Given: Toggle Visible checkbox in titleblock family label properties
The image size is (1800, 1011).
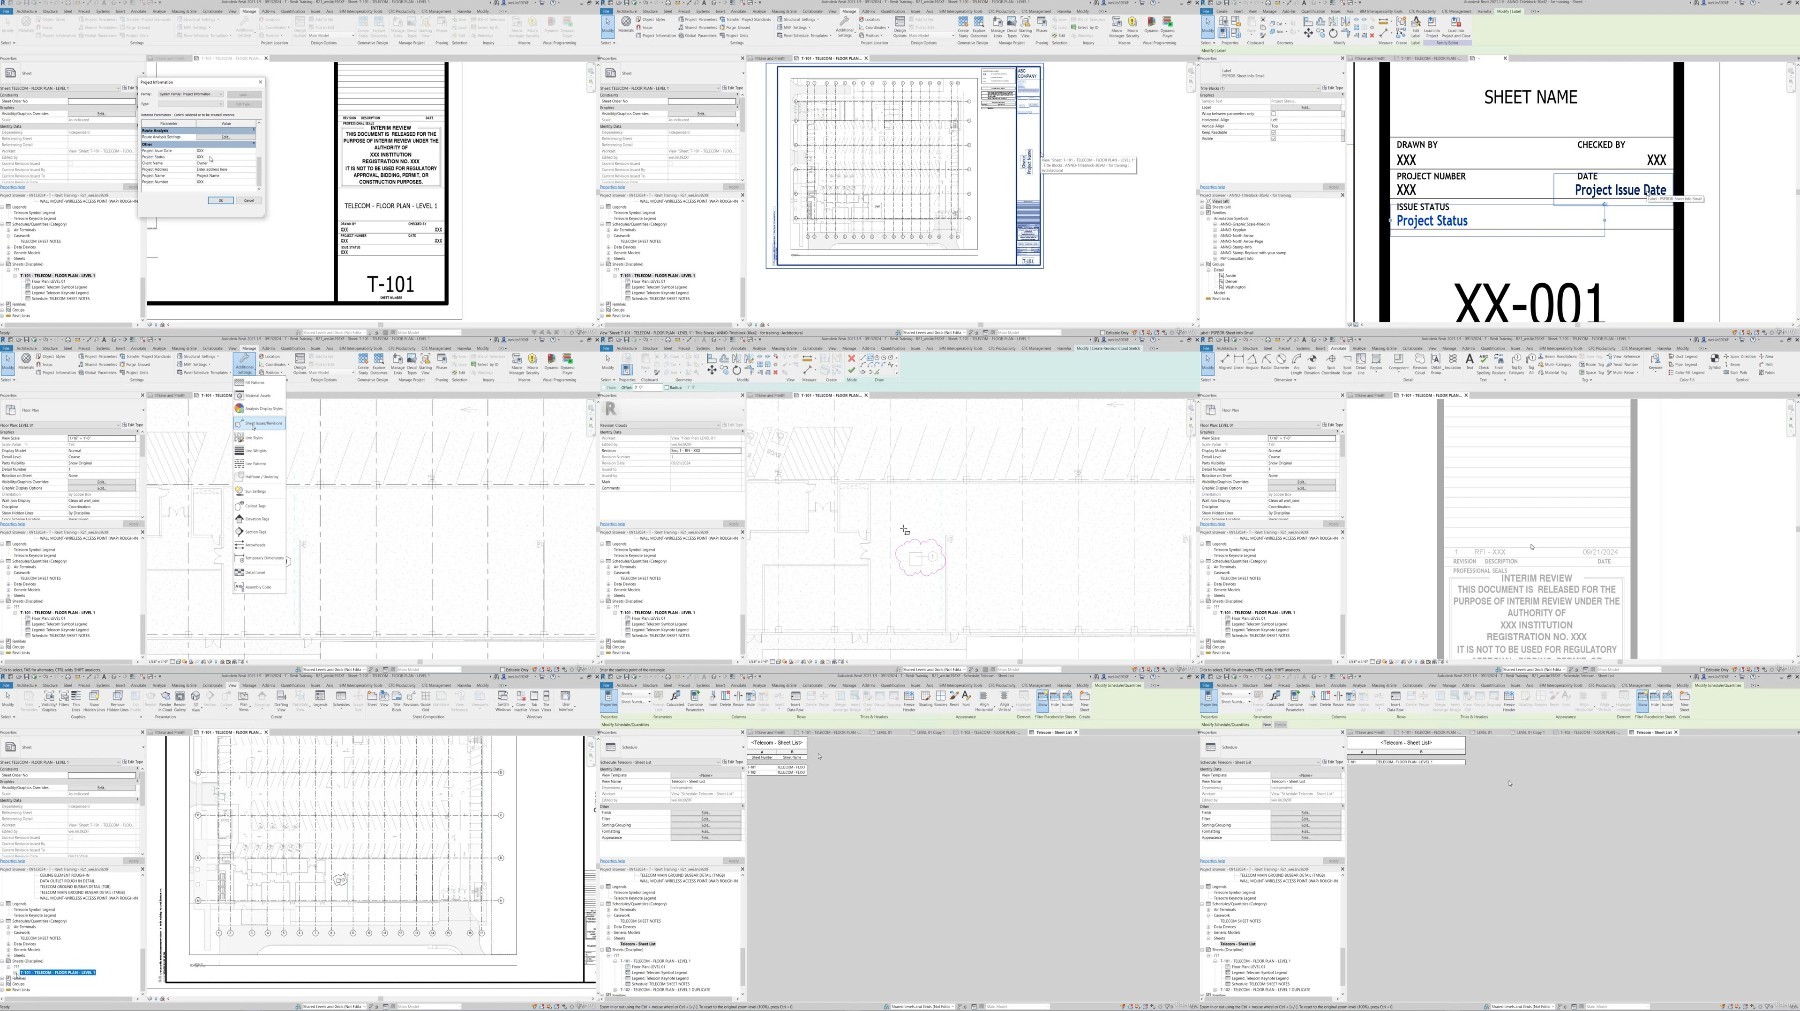Looking at the screenshot, I should tap(1273, 138).
